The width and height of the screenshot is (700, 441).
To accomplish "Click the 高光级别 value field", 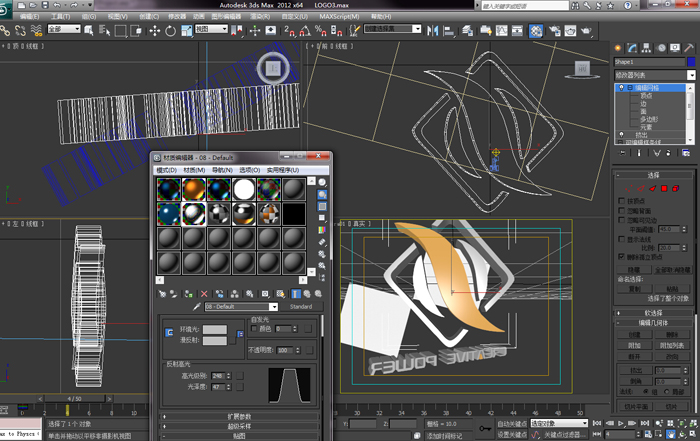I will [x=220, y=376].
